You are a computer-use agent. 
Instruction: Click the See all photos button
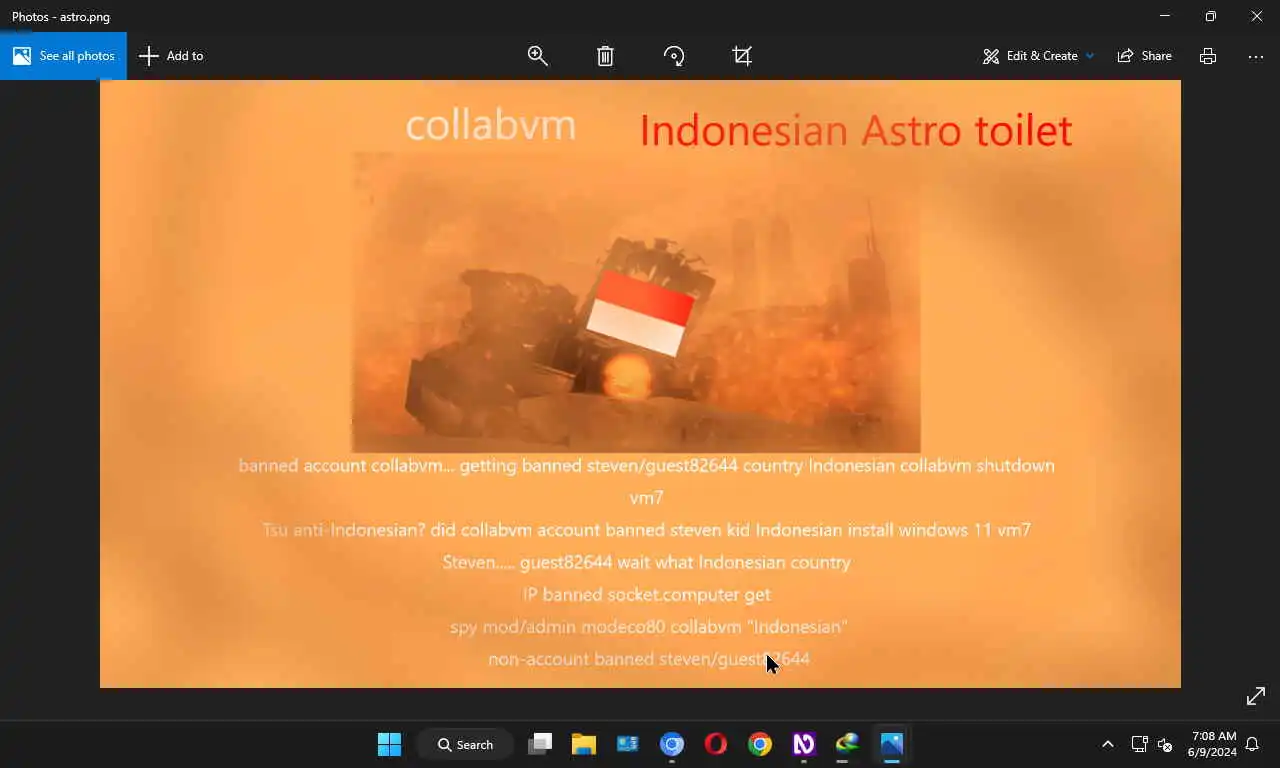(63, 56)
